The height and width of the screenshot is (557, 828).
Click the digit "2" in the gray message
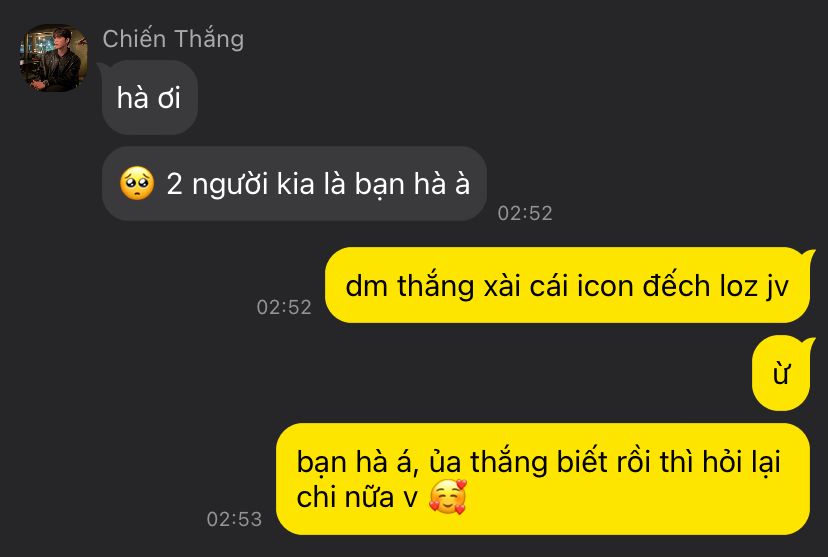coord(174,184)
